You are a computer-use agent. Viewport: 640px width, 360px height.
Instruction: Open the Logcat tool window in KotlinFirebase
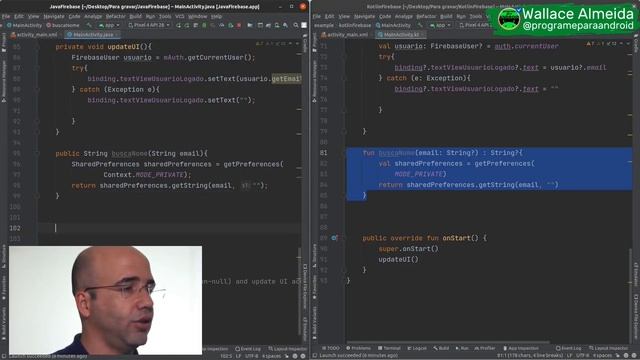tap(417, 348)
